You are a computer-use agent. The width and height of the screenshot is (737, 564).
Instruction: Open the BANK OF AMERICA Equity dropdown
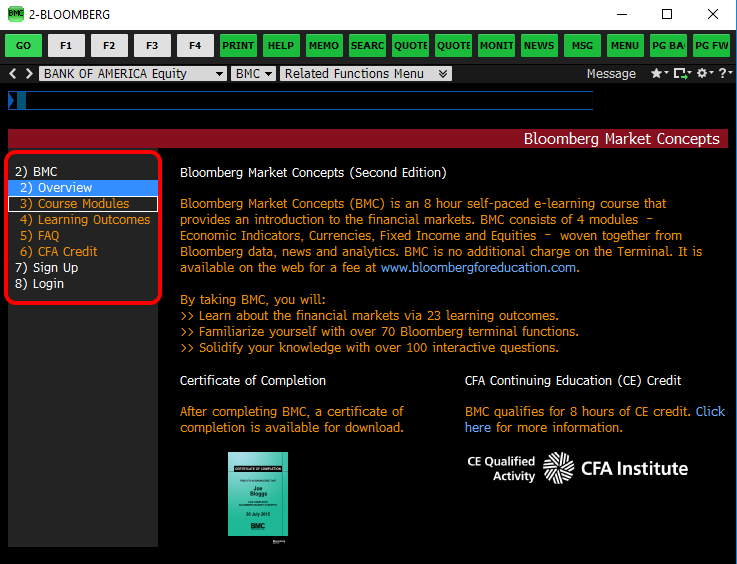[x=133, y=74]
